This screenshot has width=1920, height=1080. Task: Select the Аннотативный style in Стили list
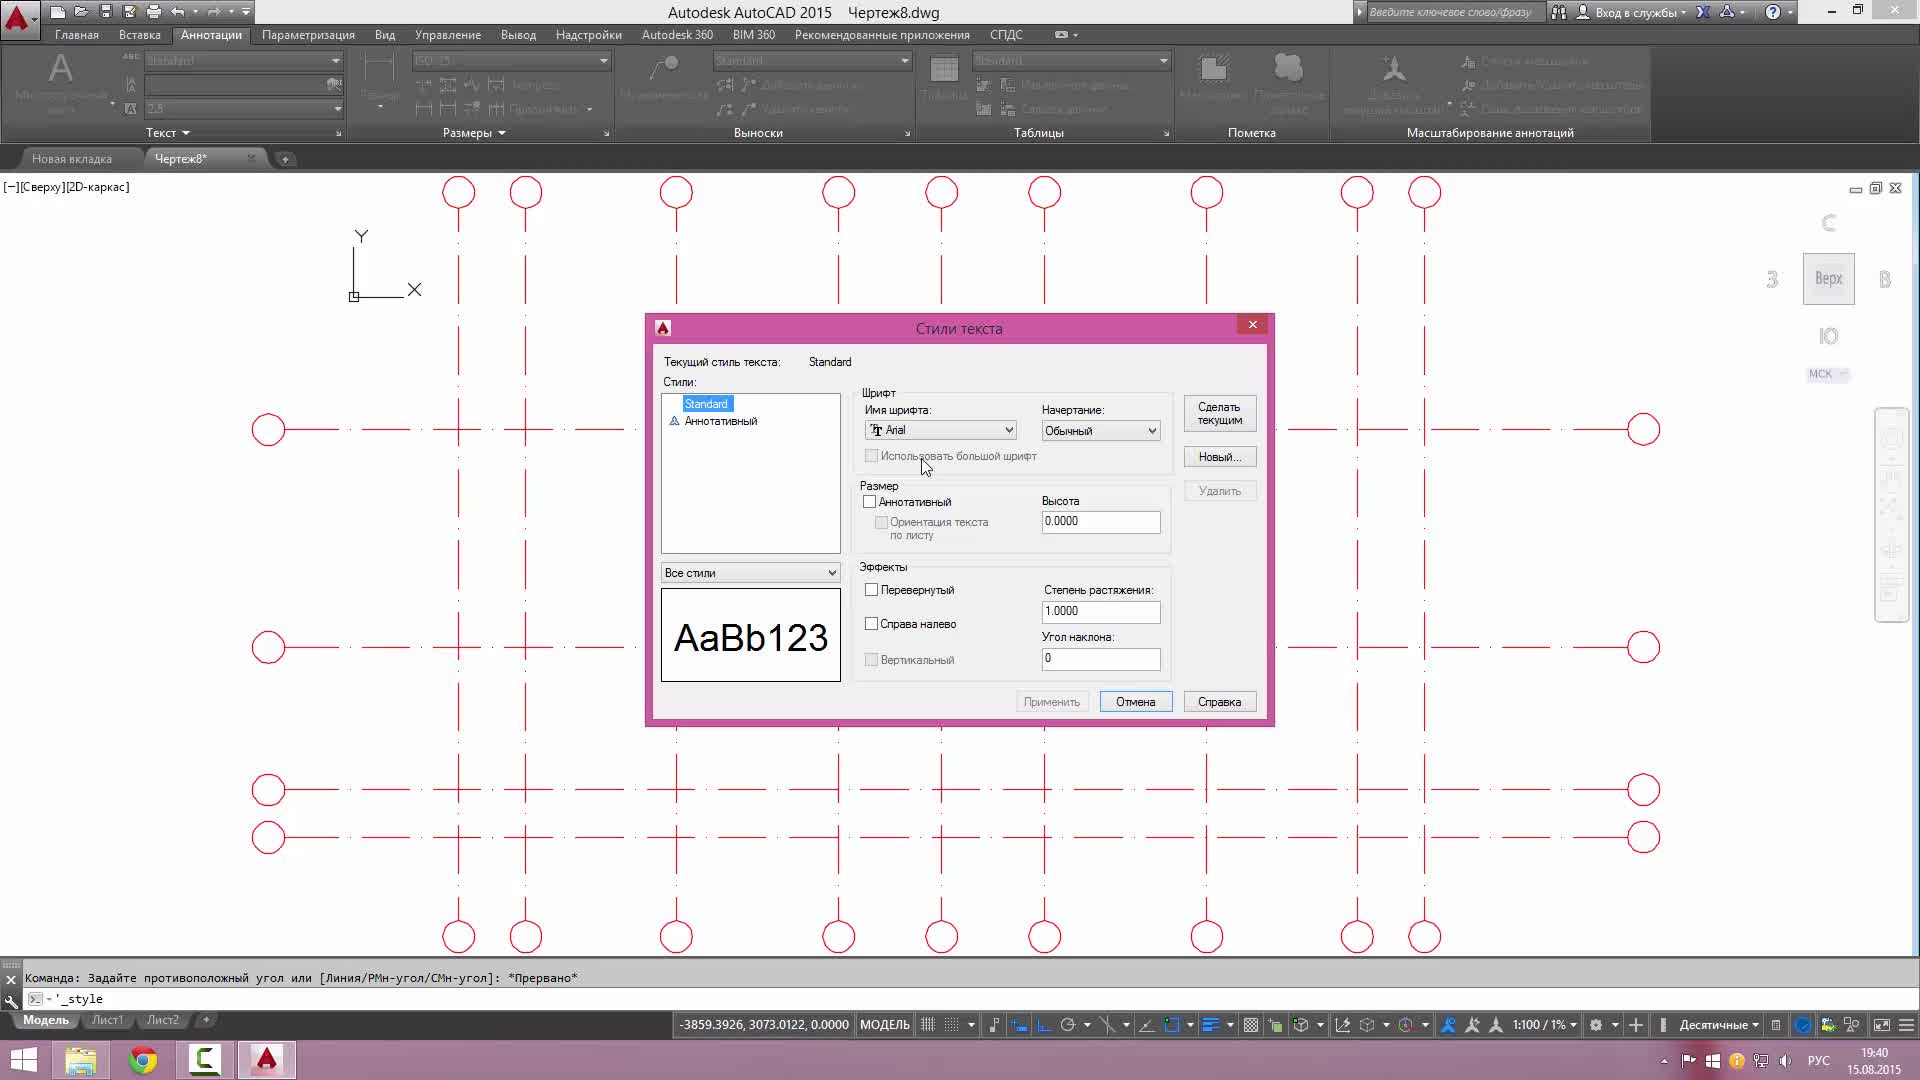pos(720,421)
